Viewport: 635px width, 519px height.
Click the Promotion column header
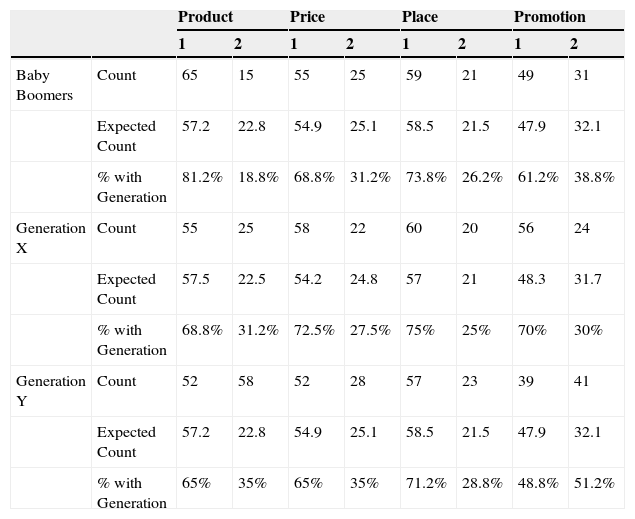click(x=549, y=17)
